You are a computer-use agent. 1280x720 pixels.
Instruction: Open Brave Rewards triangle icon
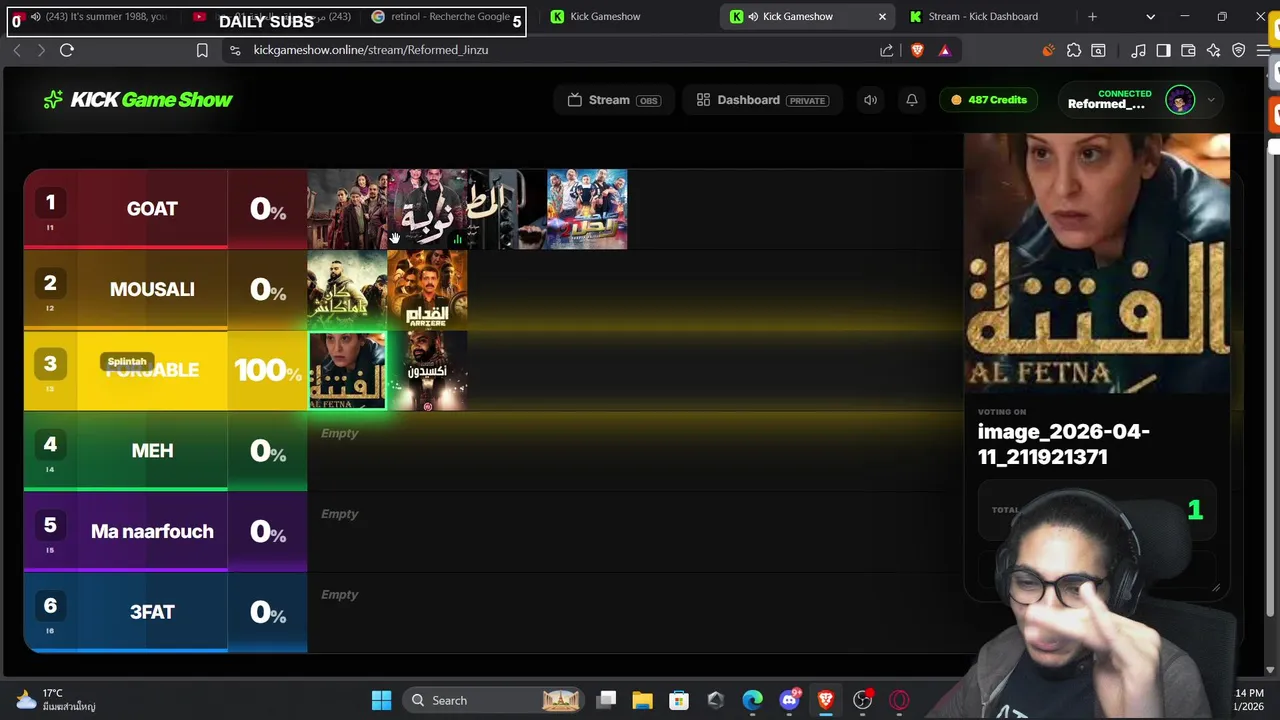coord(944,50)
